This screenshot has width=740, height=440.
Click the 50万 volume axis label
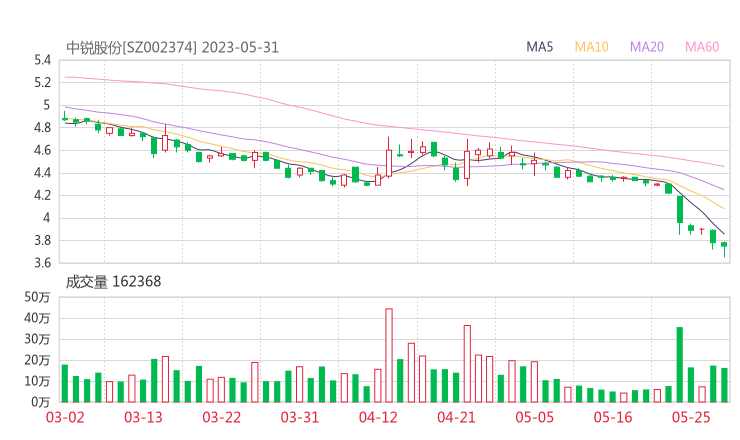coord(37,297)
